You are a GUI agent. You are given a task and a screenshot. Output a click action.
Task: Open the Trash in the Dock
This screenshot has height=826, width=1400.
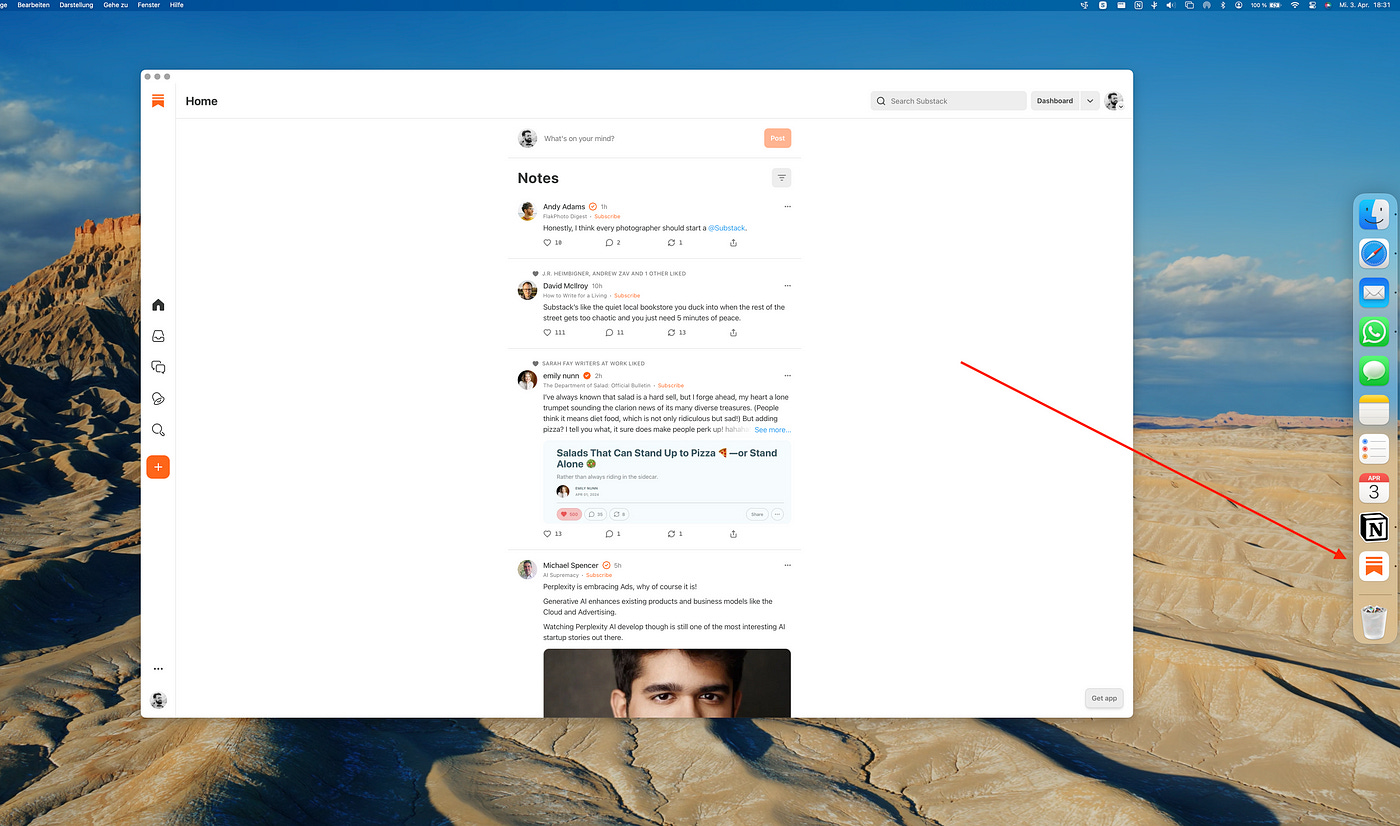[1374, 621]
